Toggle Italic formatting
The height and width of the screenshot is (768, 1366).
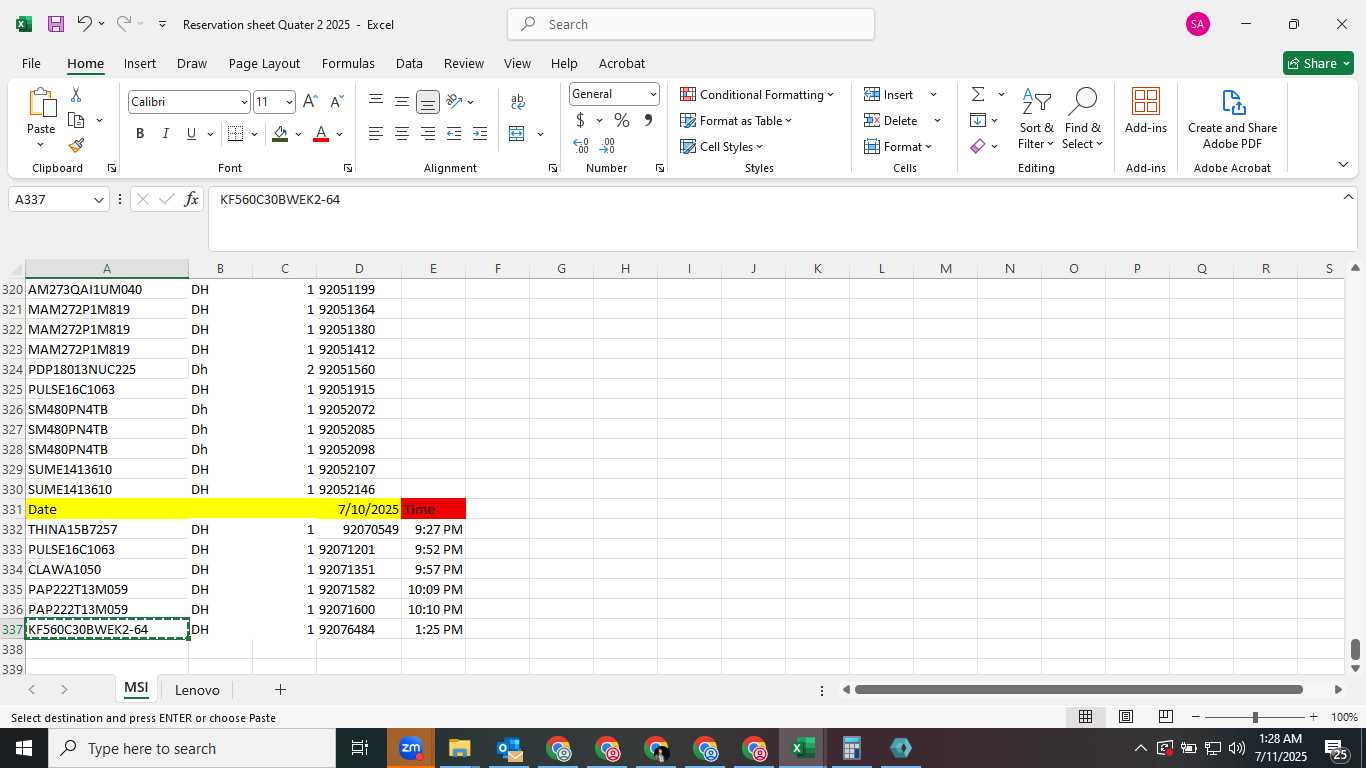click(x=166, y=134)
